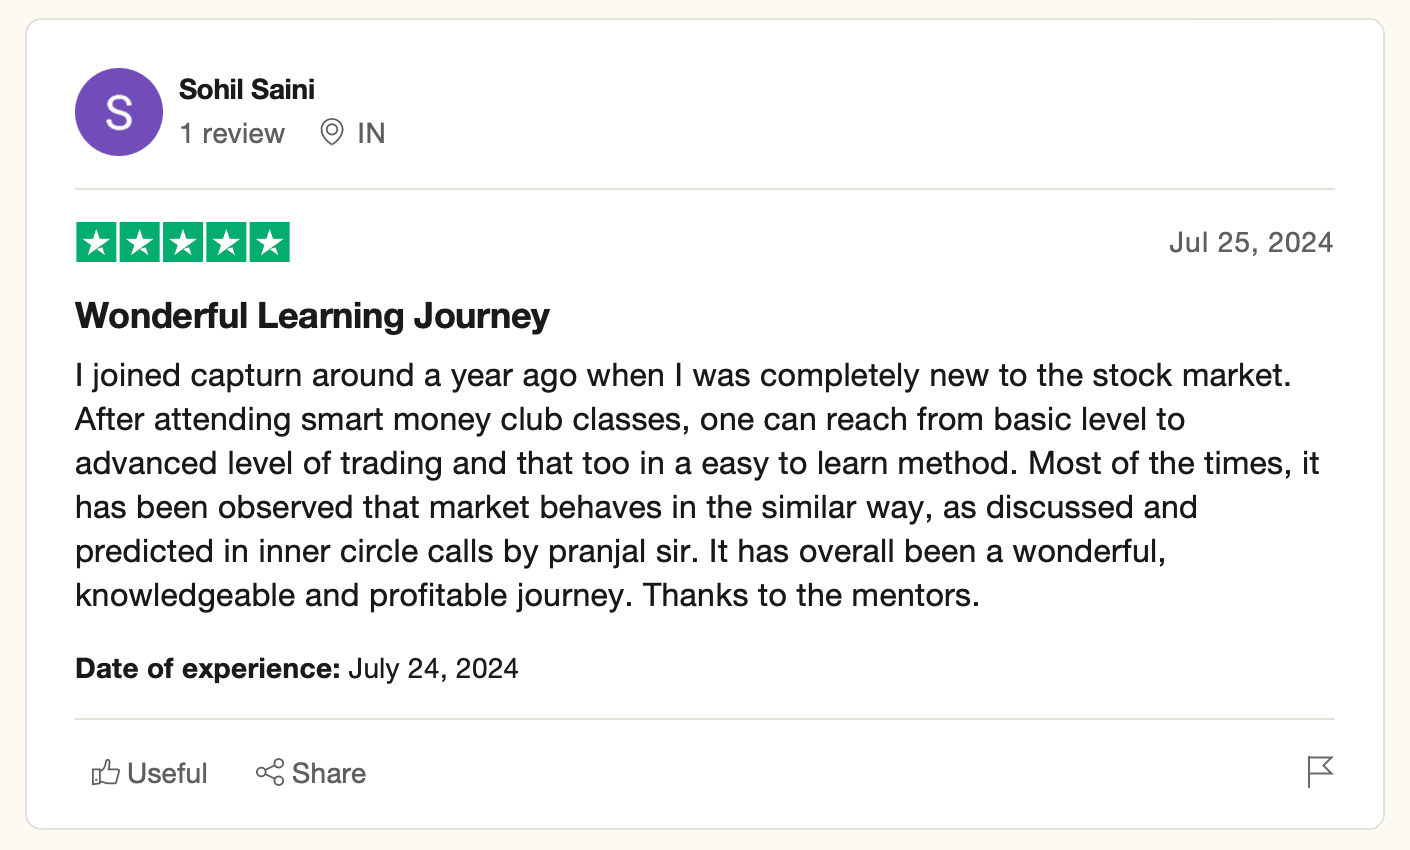1410x850 pixels.
Task: Click the second green rating star
Action: [140, 243]
